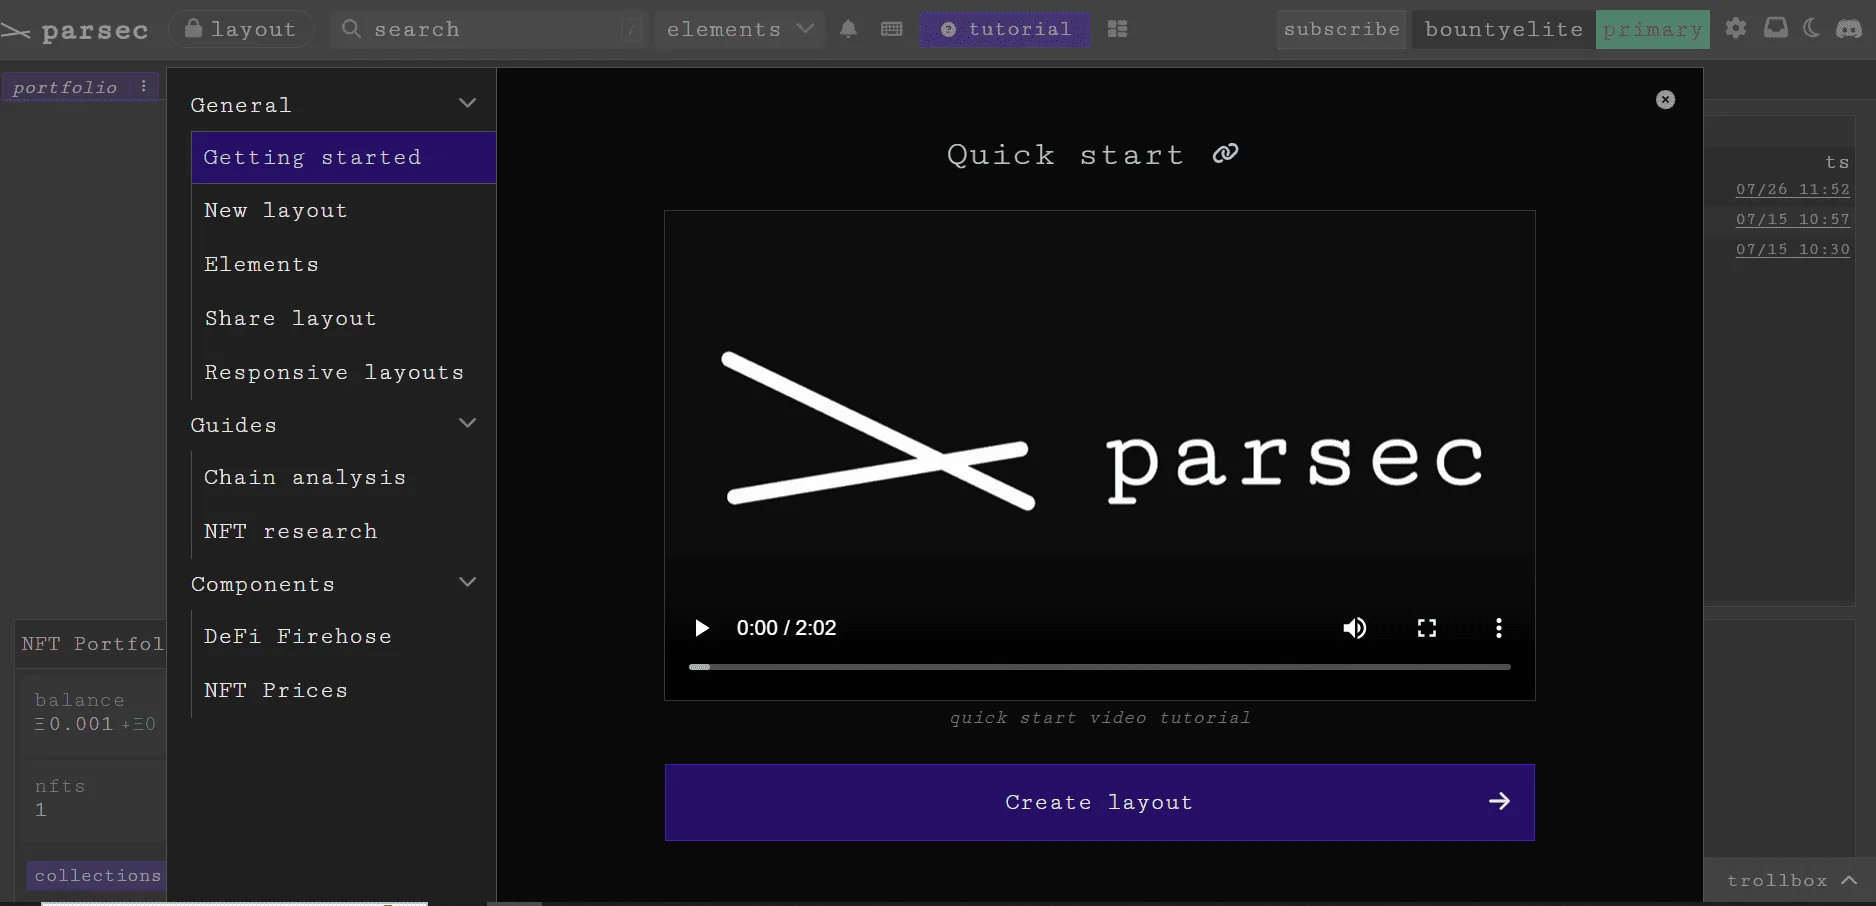Click the ts column header
The height and width of the screenshot is (906, 1876).
(x=1837, y=162)
